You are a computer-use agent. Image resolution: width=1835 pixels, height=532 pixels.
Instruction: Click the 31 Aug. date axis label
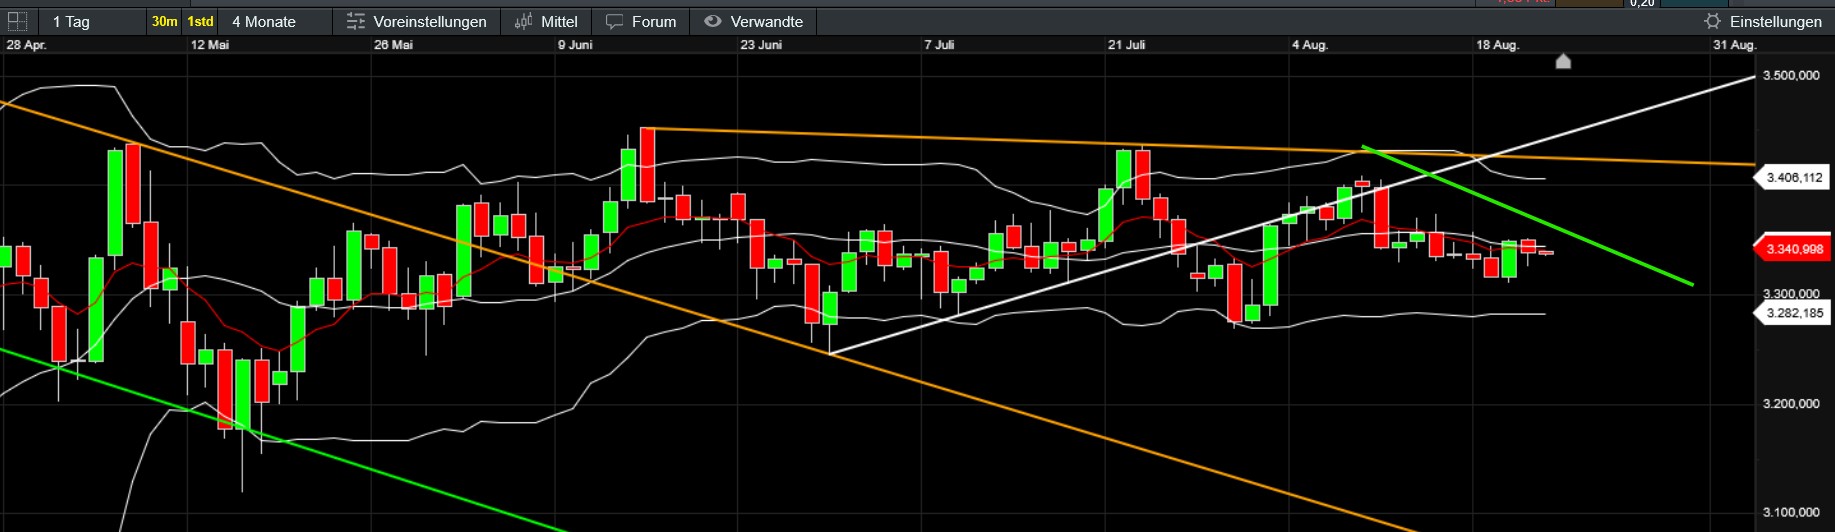[1734, 45]
